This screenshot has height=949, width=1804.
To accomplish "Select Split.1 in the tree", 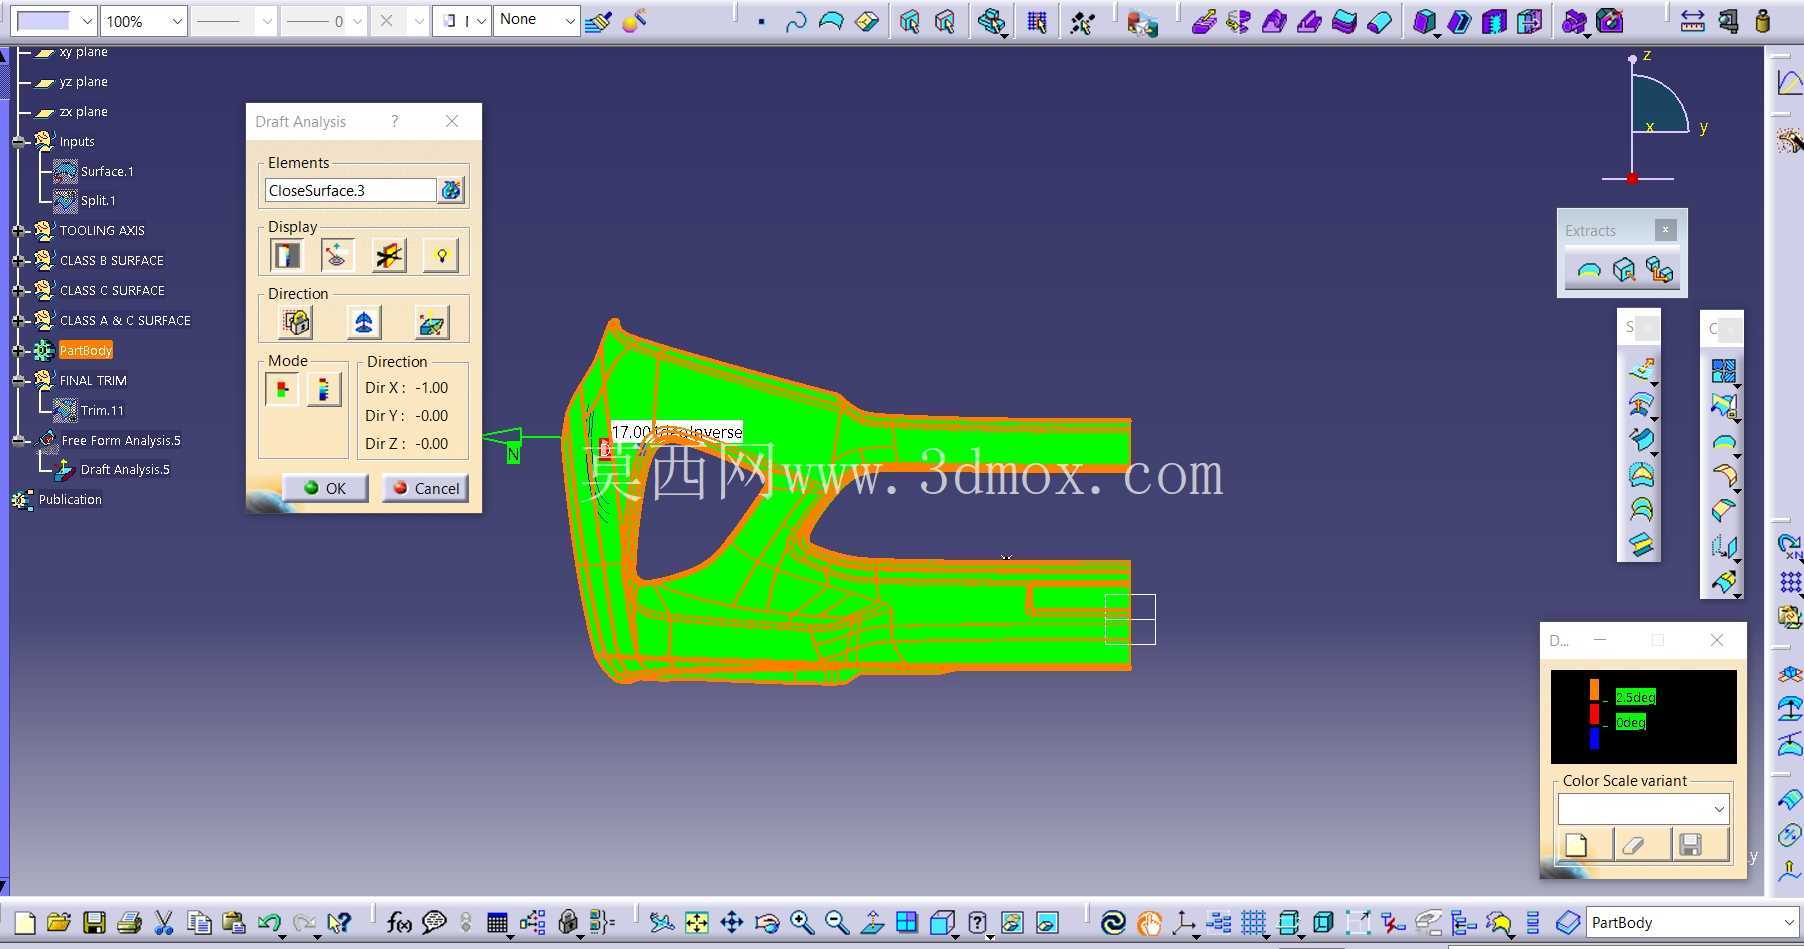I will click(98, 201).
